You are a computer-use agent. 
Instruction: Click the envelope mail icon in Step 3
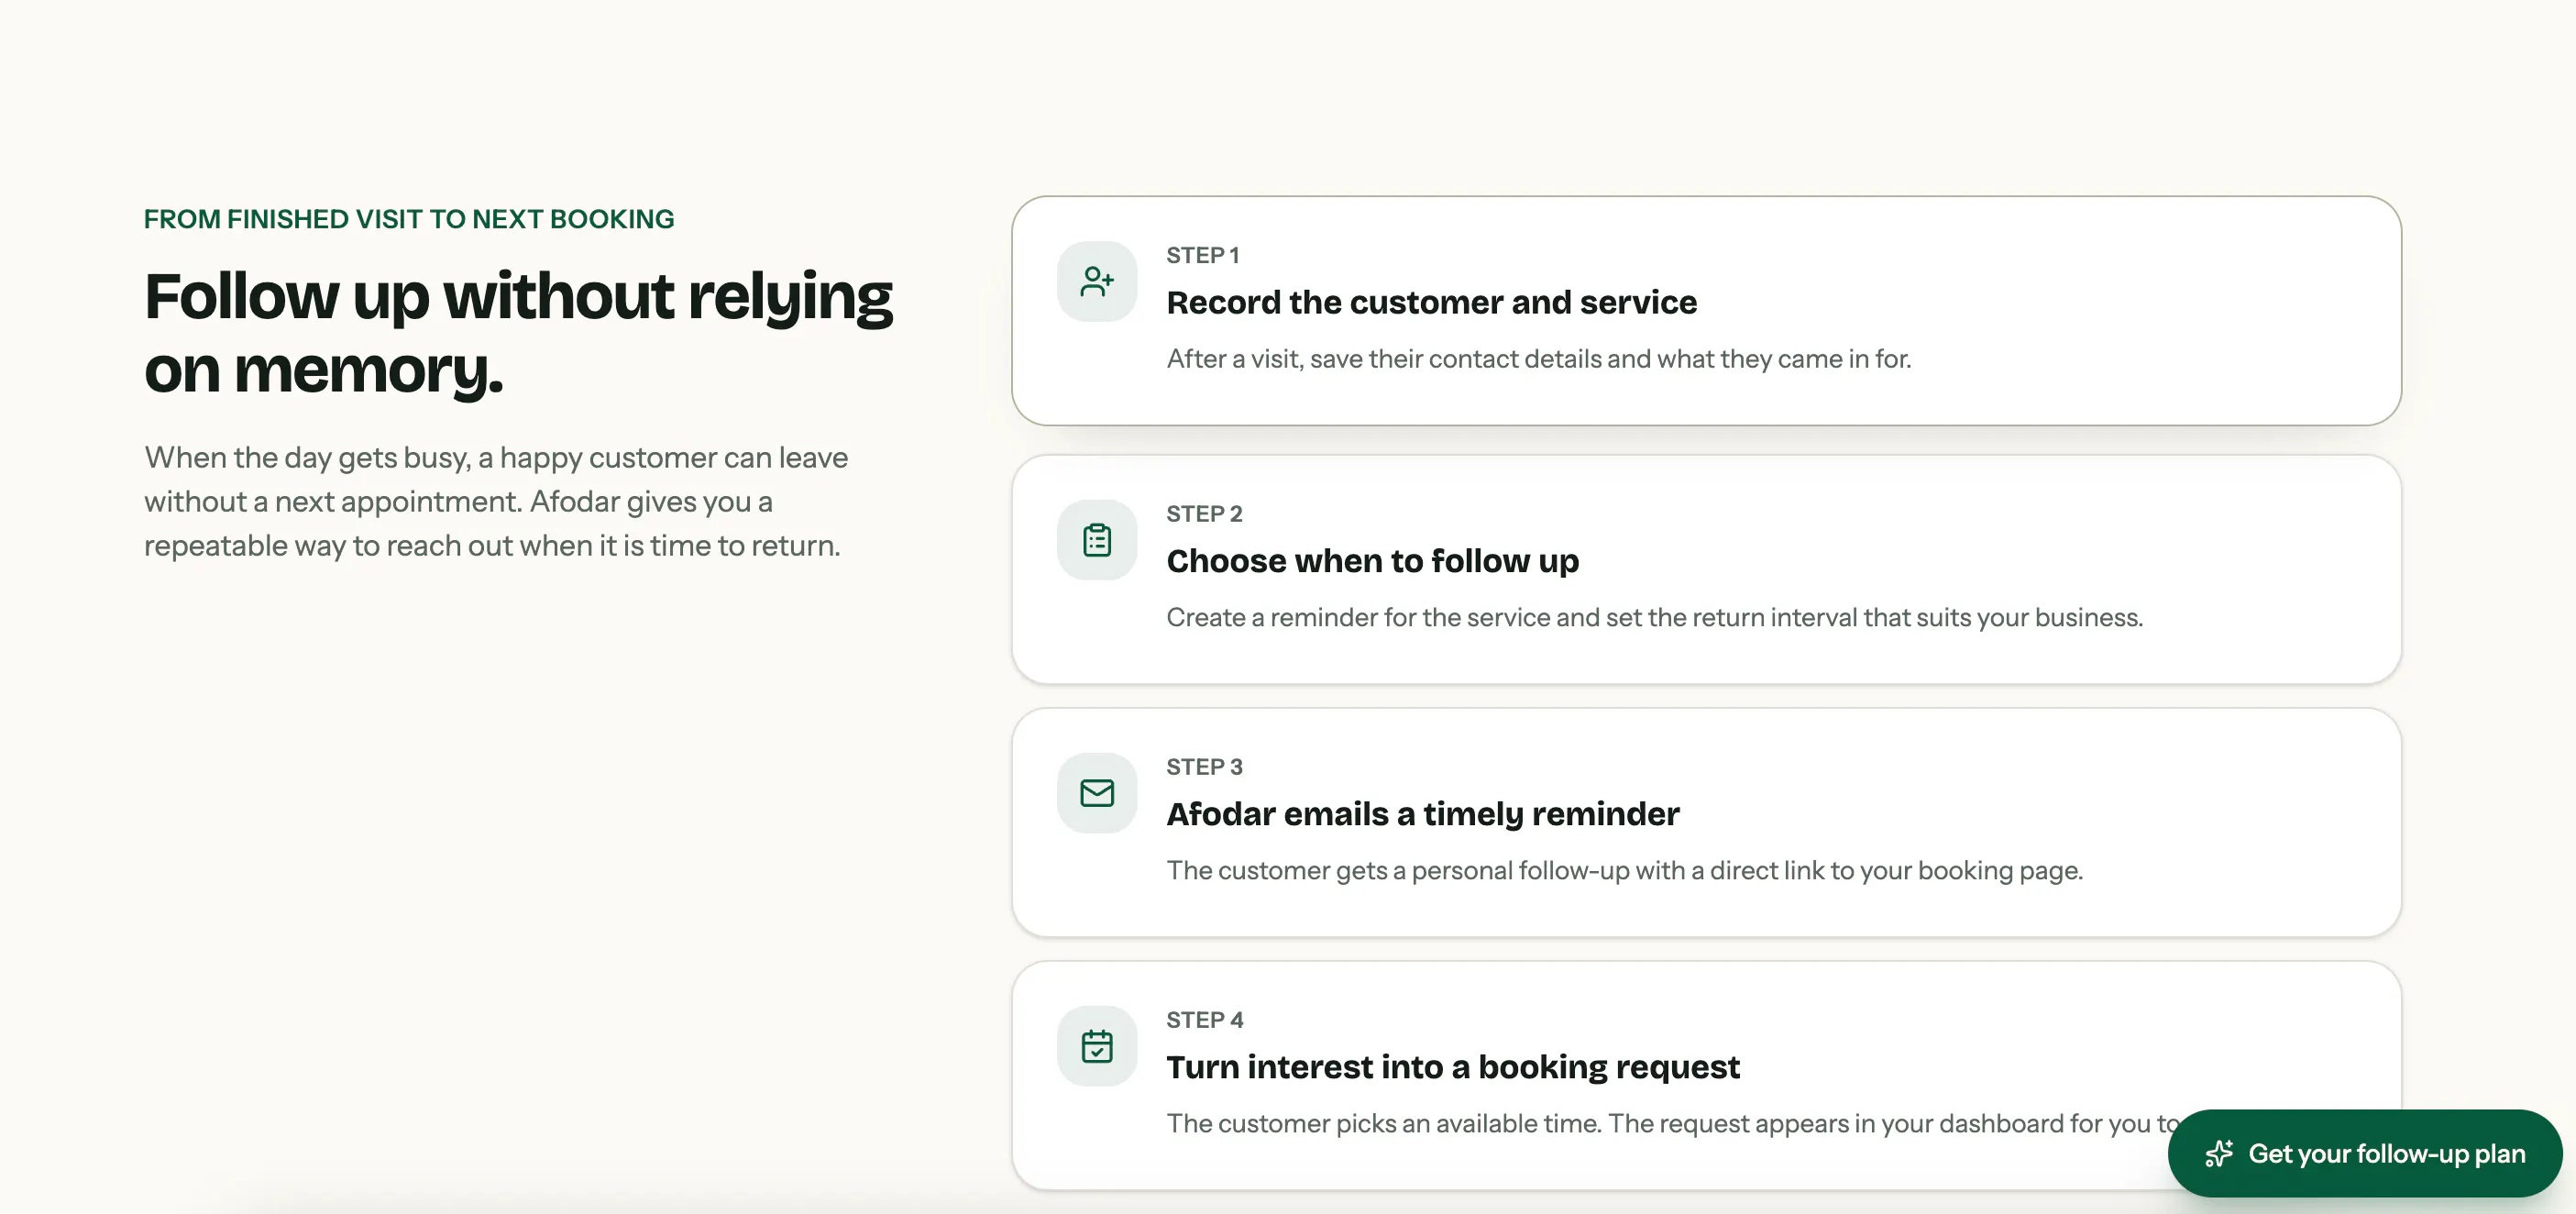pyautogui.click(x=1097, y=793)
